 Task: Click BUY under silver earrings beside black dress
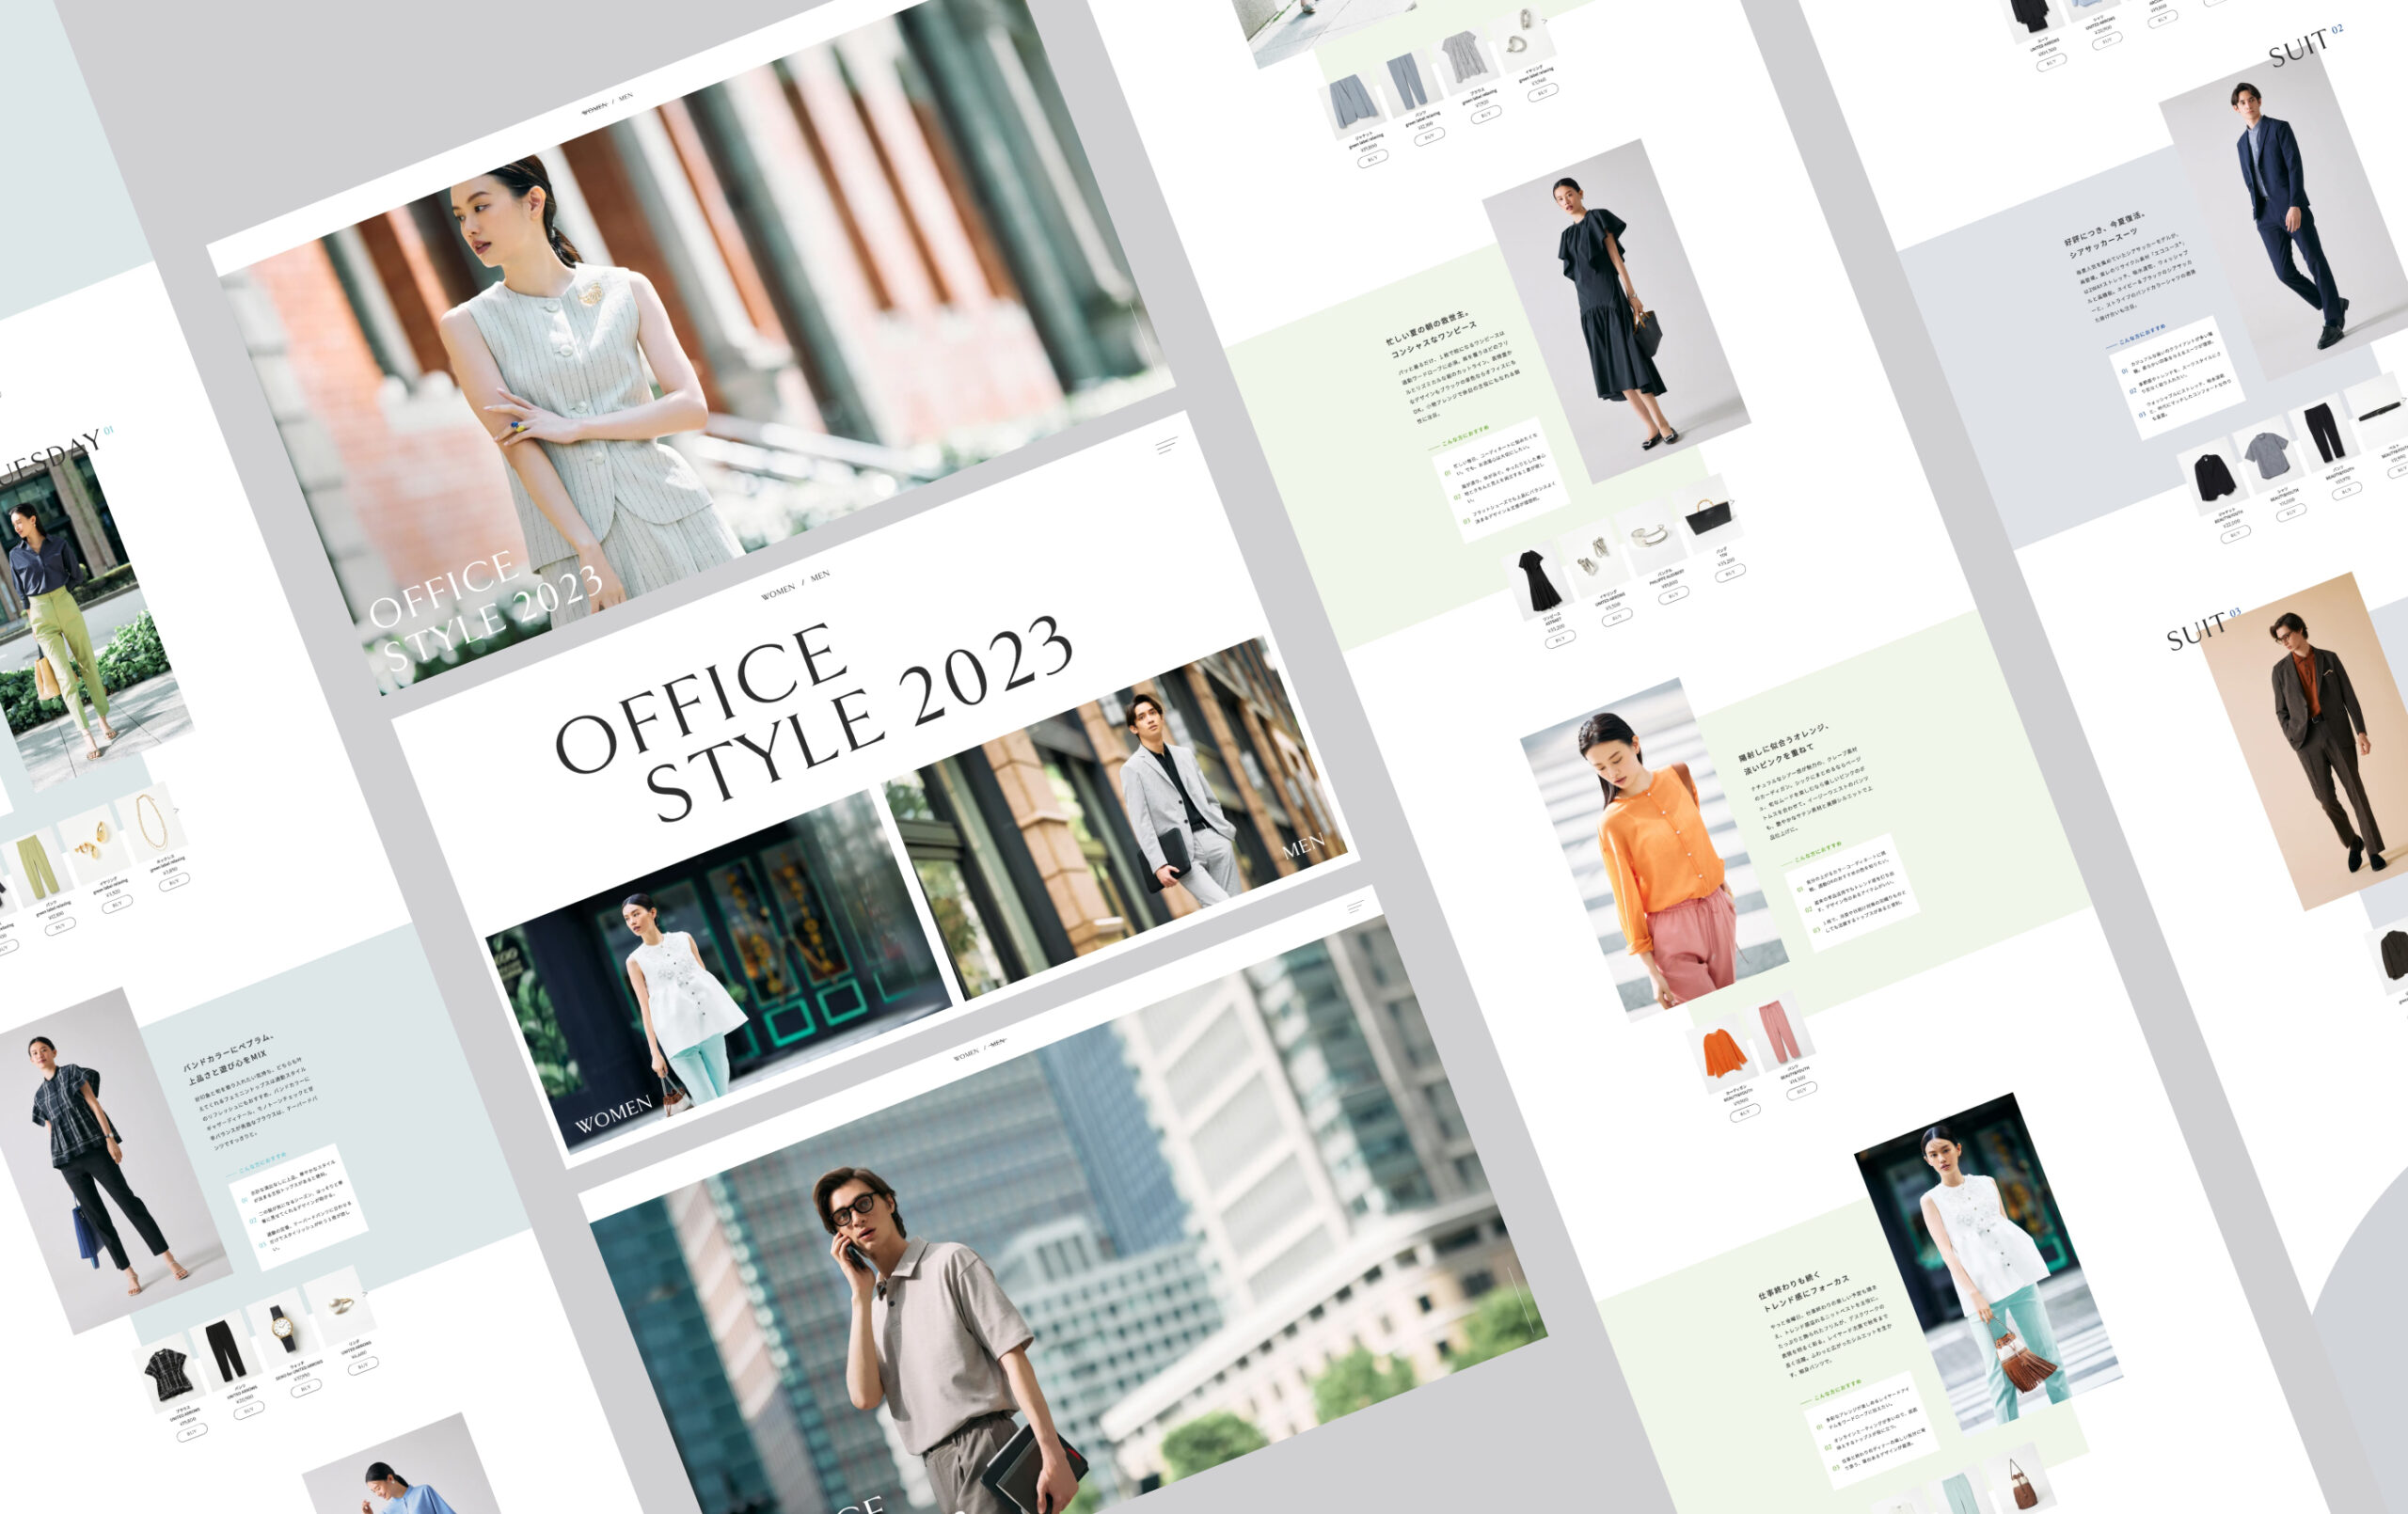(x=1616, y=617)
